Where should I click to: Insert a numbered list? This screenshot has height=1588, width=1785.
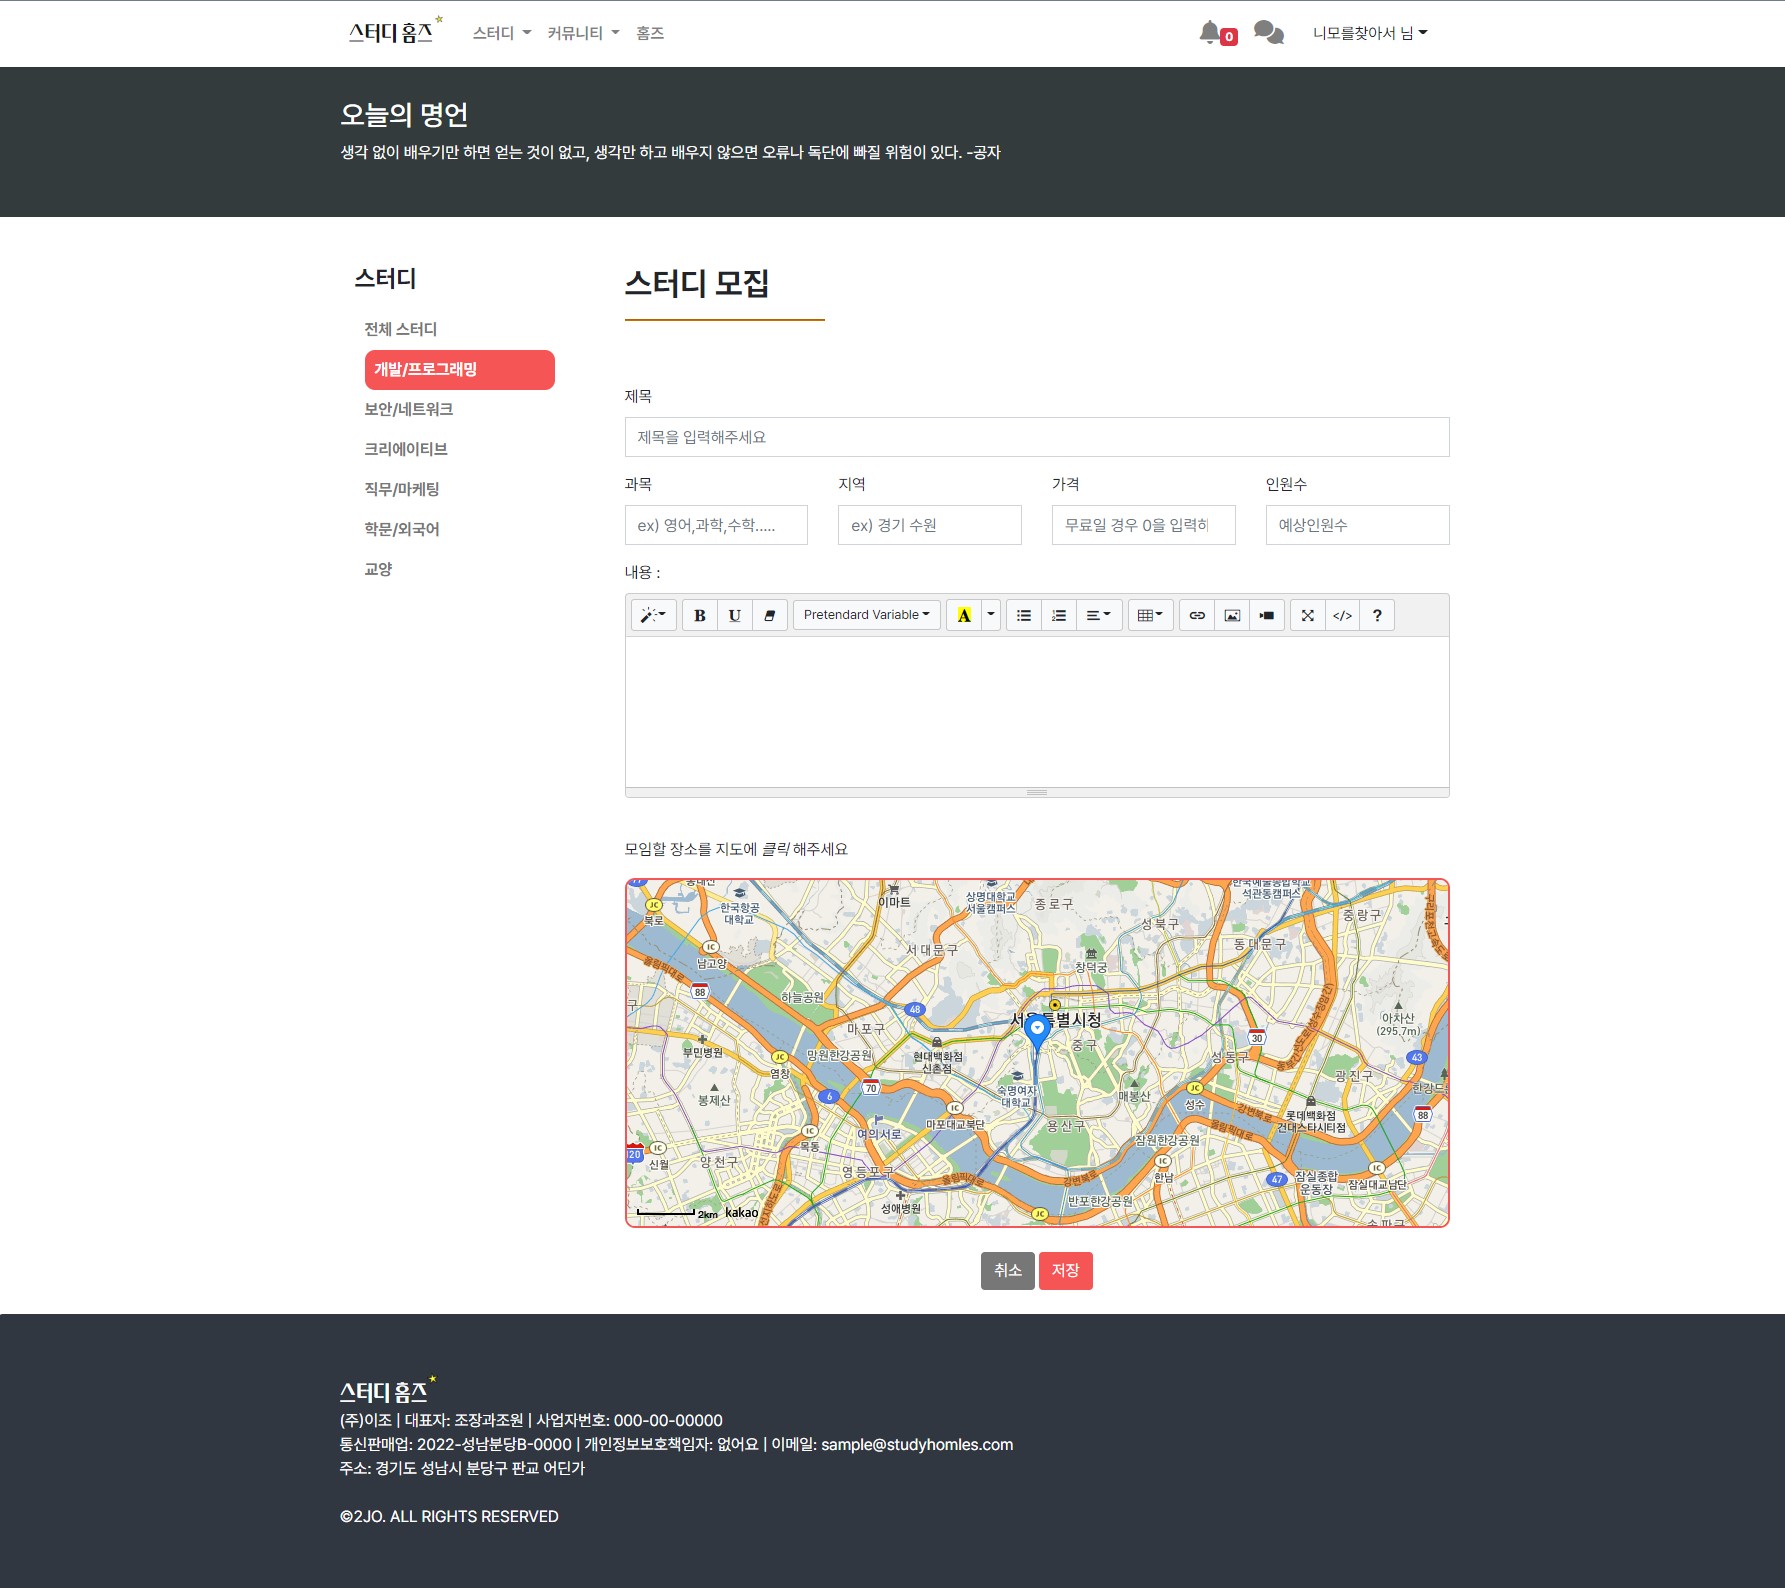(x=1058, y=615)
